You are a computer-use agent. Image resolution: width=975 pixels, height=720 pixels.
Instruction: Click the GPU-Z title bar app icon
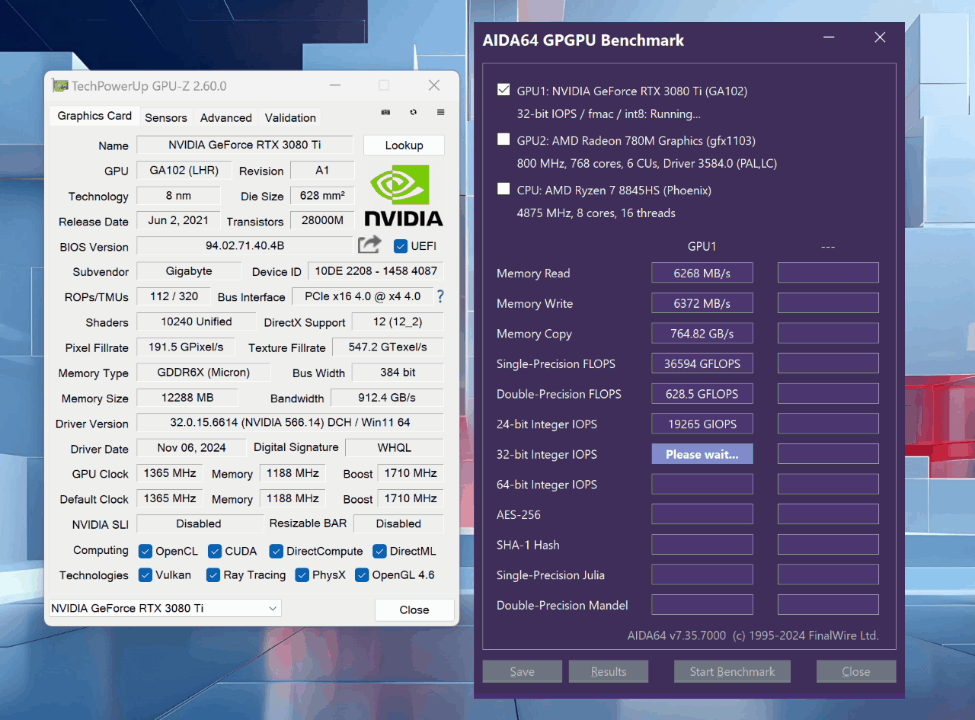(60, 86)
